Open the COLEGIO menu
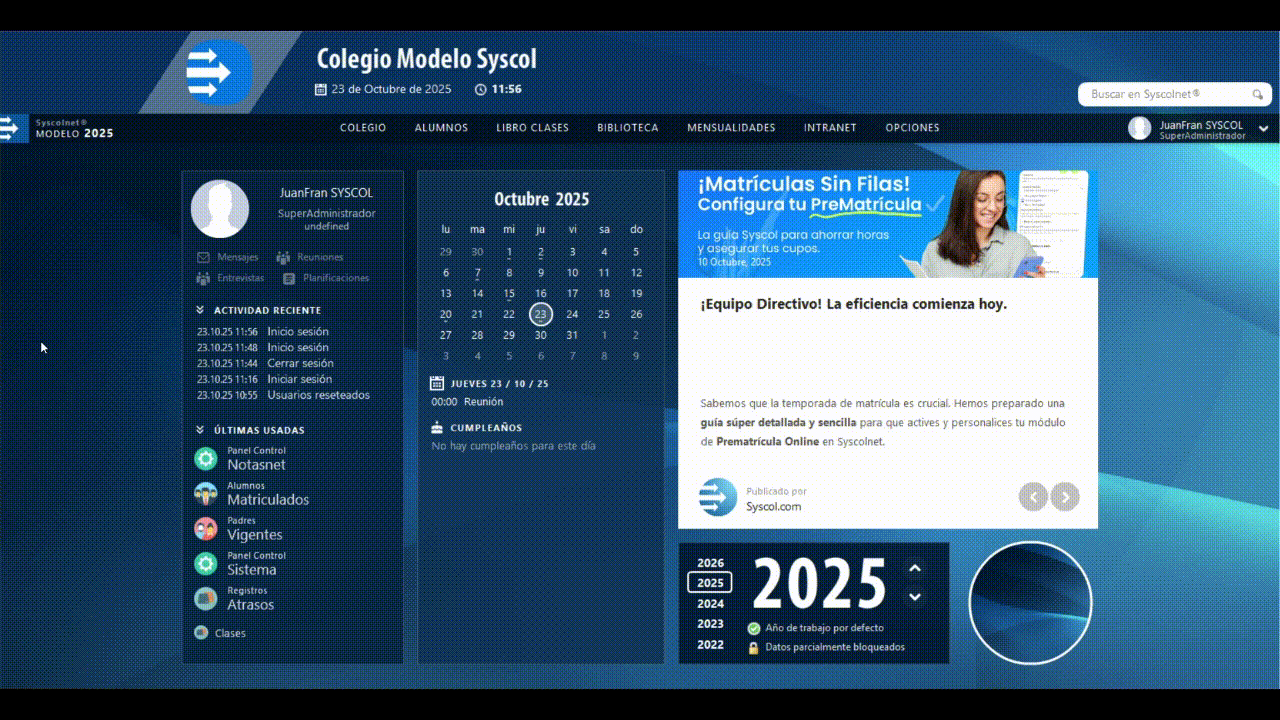The height and width of the screenshot is (720, 1280). coord(363,128)
